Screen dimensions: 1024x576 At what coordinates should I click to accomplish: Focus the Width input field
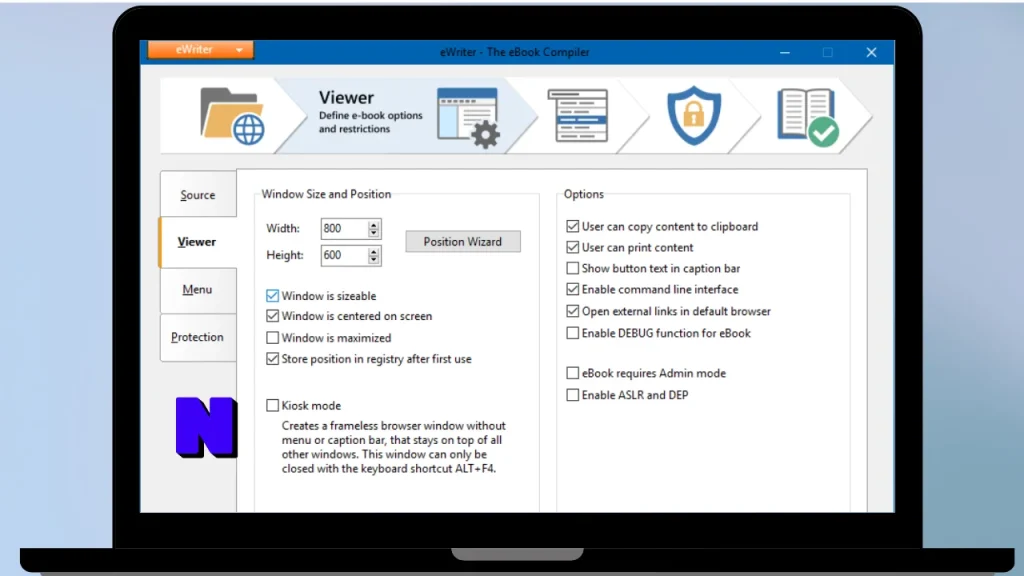(344, 229)
